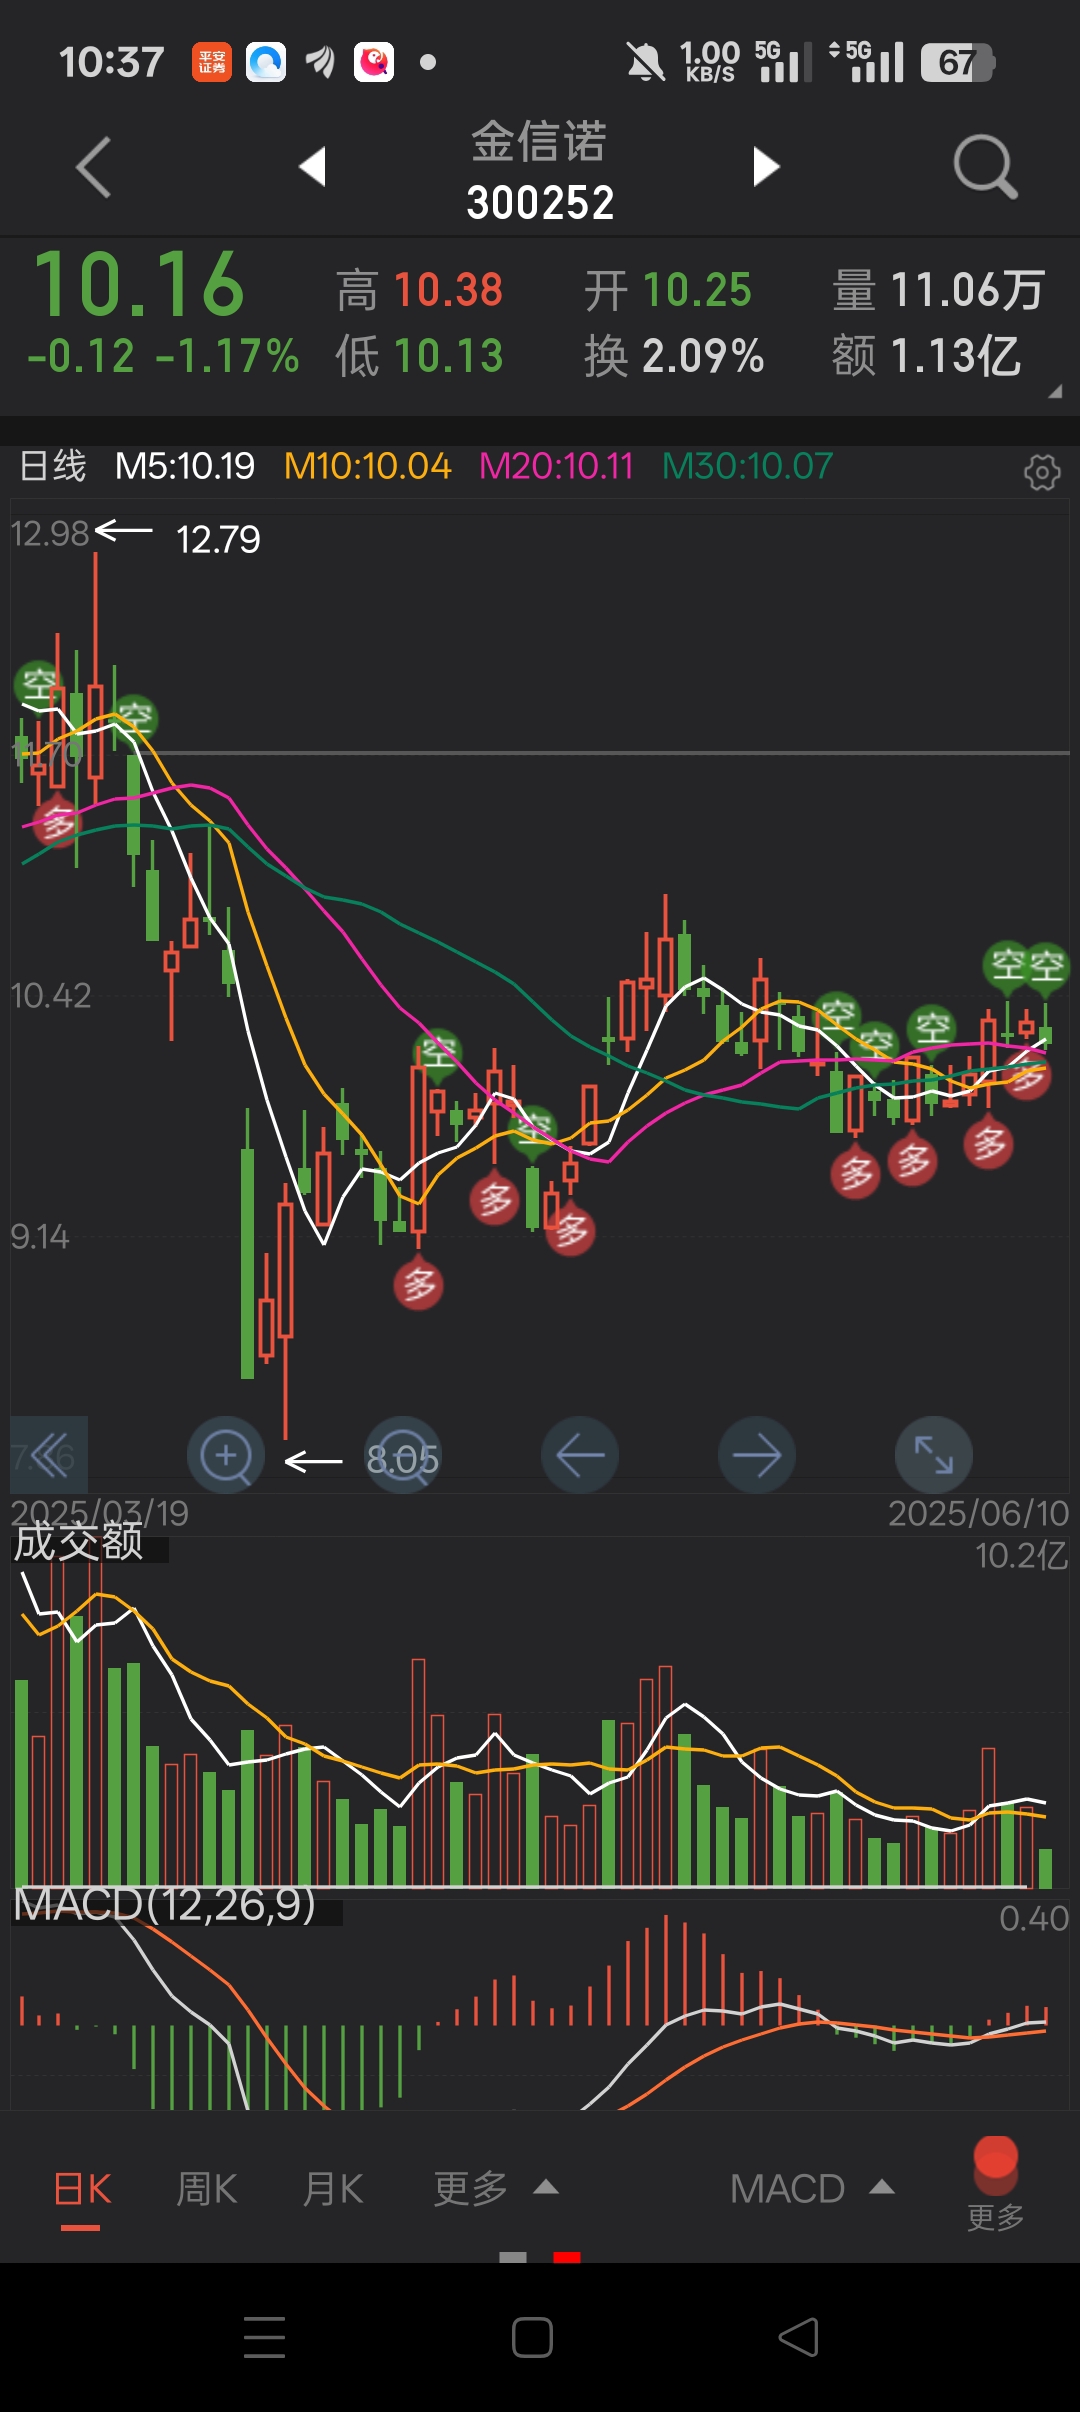The height and width of the screenshot is (2412, 1080).
Task: Select 月K tab
Action: [333, 2189]
